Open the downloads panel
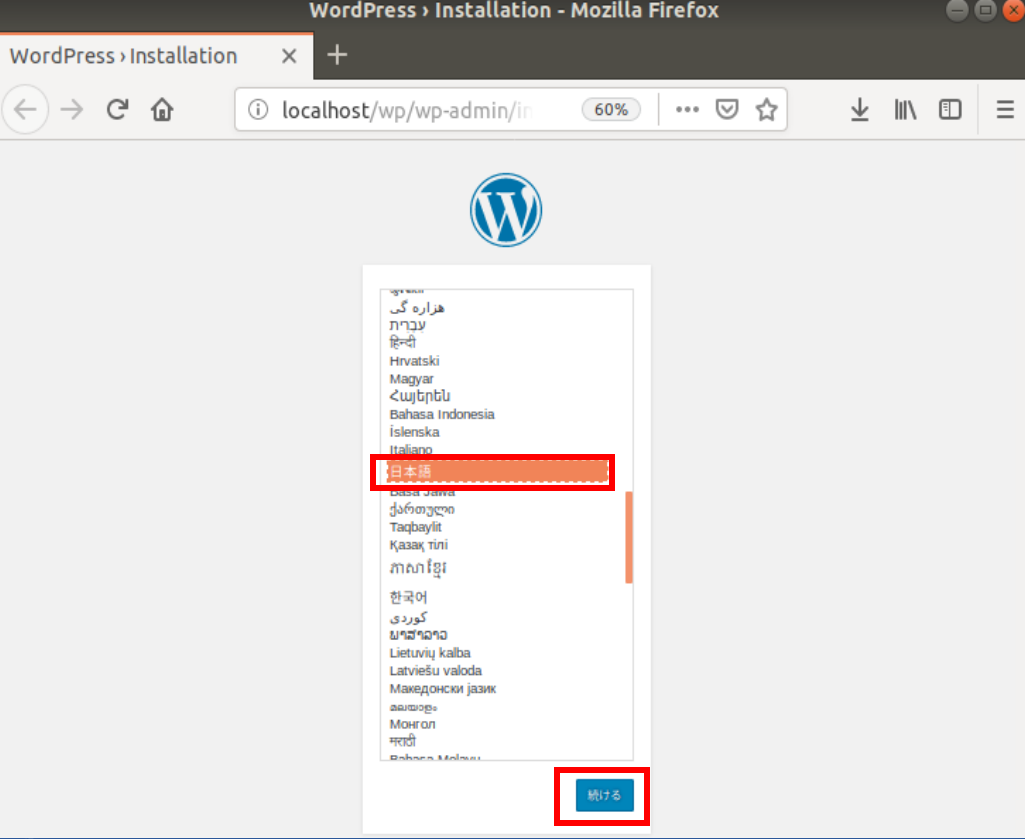 coord(860,109)
